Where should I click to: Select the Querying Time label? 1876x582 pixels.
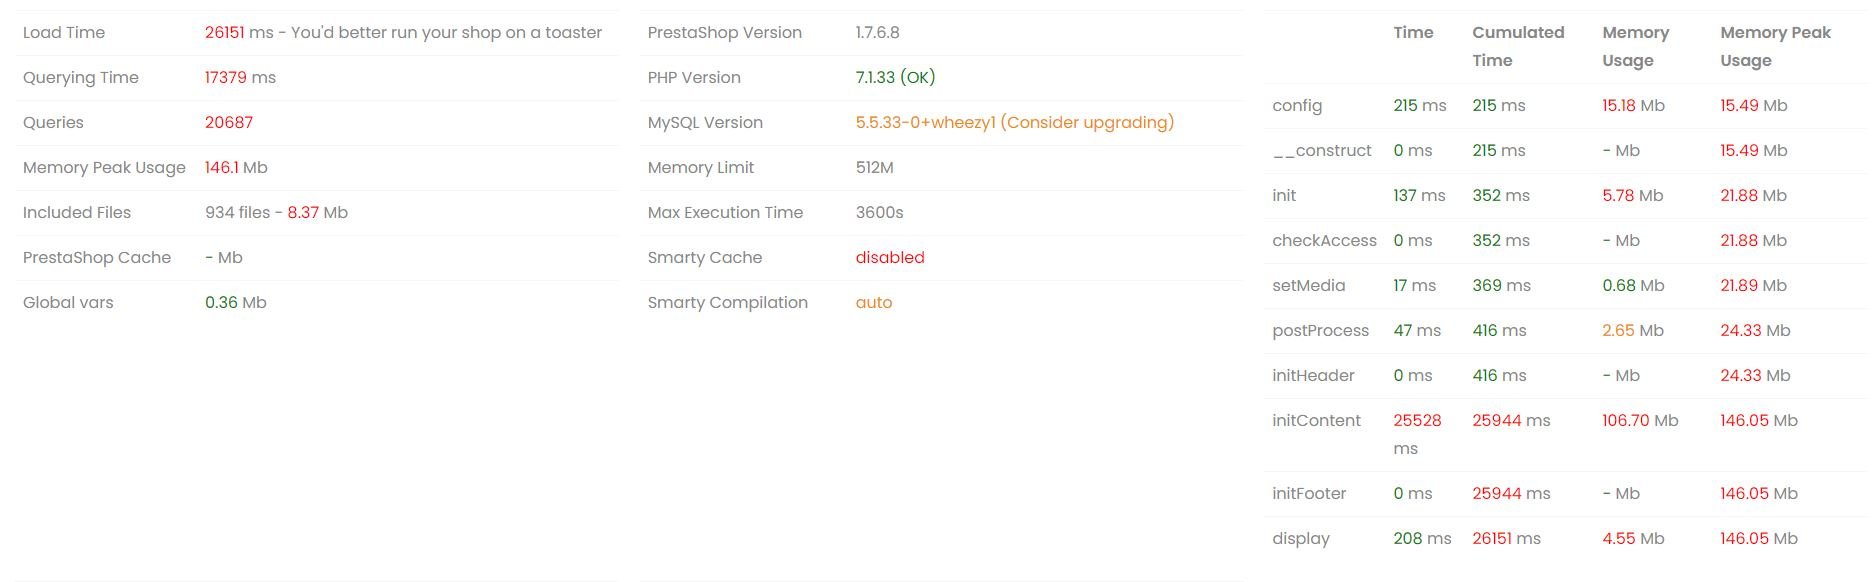pyautogui.click(x=81, y=77)
